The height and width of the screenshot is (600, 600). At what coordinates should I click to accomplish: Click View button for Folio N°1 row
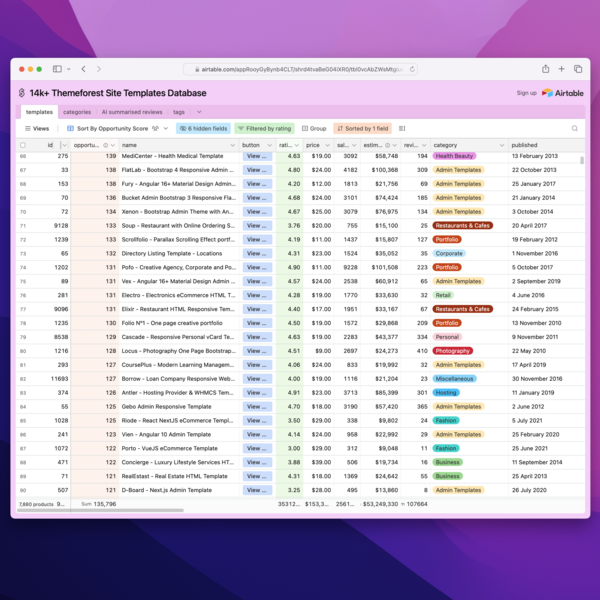pyautogui.click(x=257, y=323)
